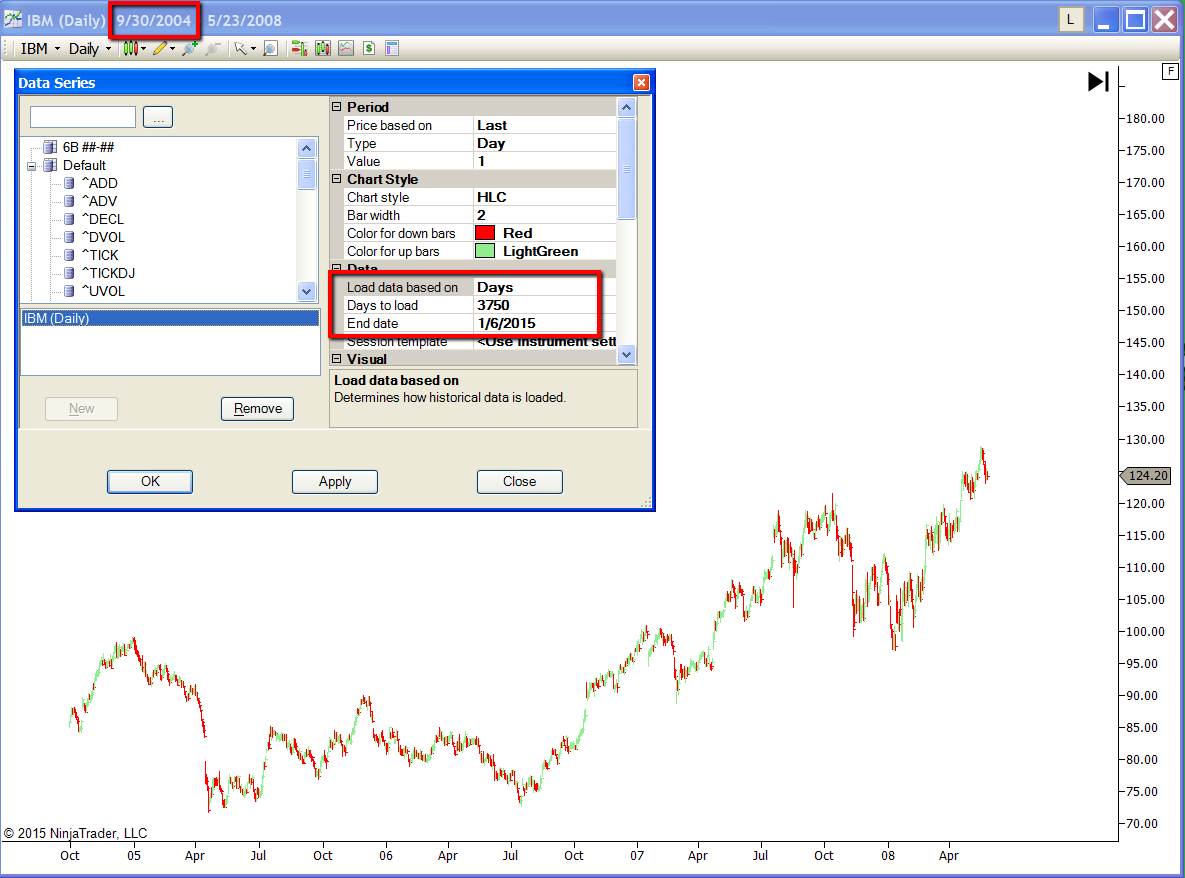Click the Close button in Data Series

[x=520, y=481]
